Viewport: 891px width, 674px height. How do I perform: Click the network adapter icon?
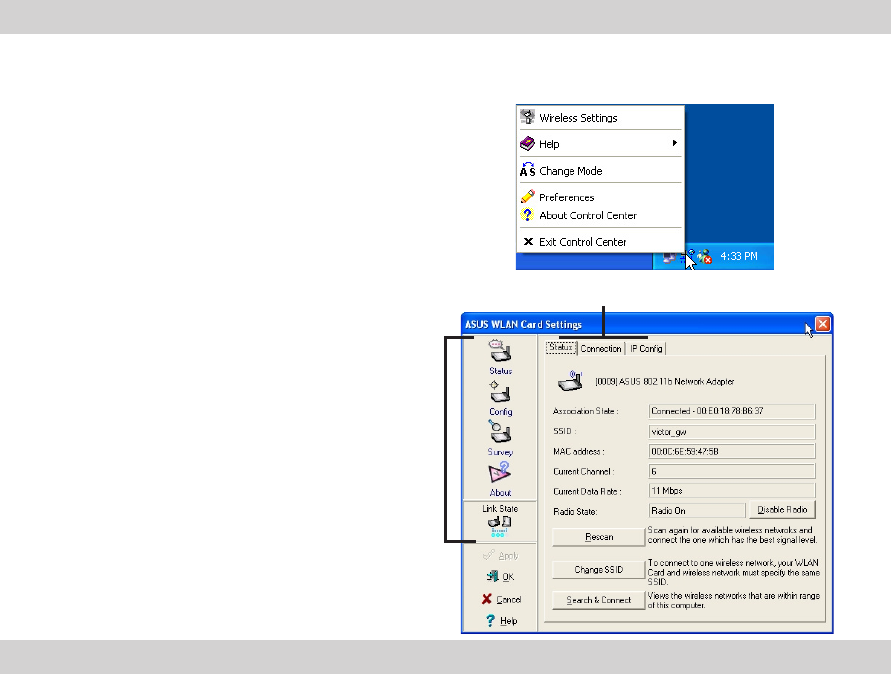pyautogui.click(x=571, y=381)
